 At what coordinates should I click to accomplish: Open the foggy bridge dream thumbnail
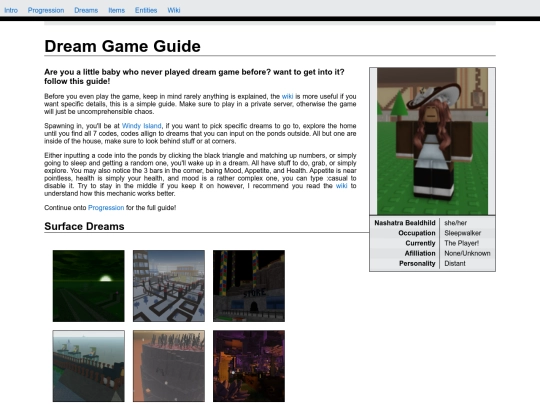coord(89,366)
